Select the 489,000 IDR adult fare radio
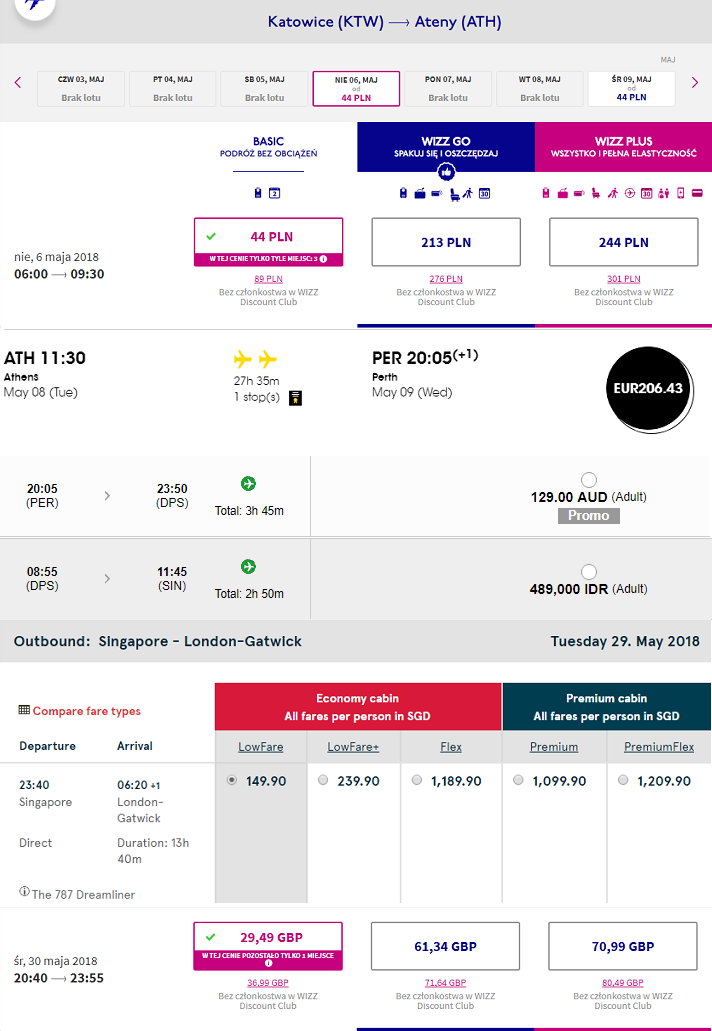The width and height of the screenshot is (712, 1031). [x=589, y=571]
